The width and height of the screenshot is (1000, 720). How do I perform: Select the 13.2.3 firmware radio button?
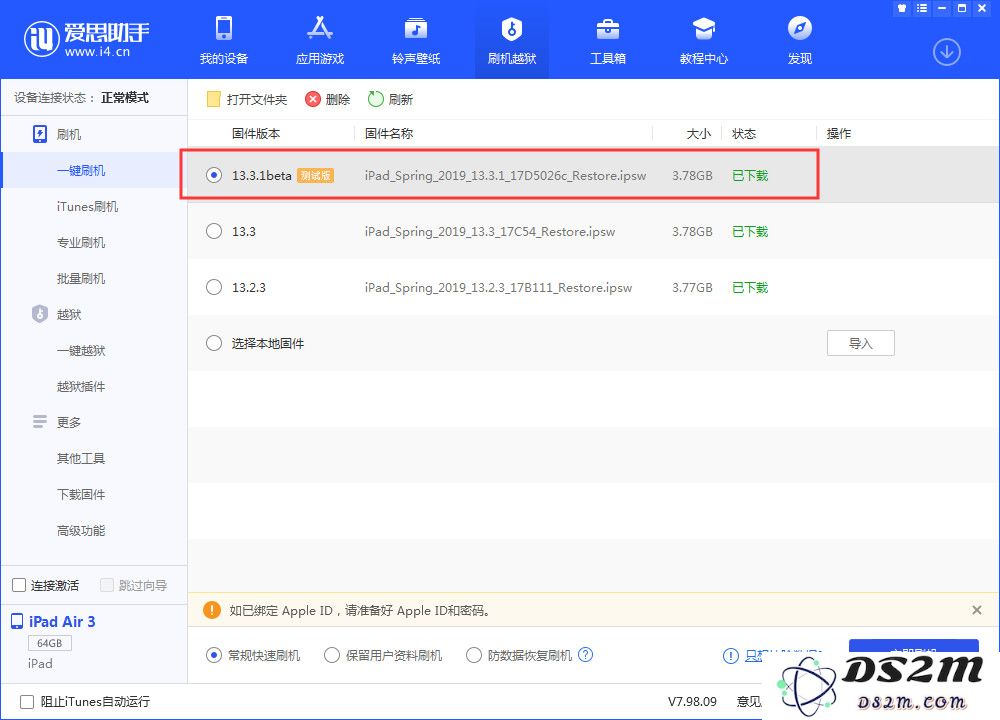(214, 287)
